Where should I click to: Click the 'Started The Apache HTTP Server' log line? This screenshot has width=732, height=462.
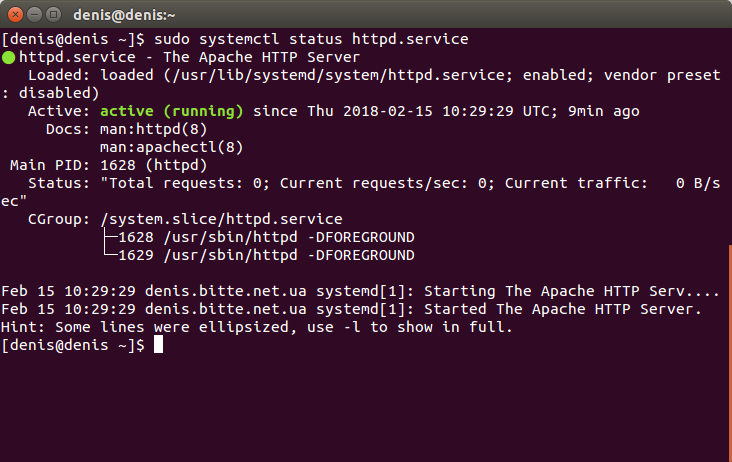click(x=351, y=309)
